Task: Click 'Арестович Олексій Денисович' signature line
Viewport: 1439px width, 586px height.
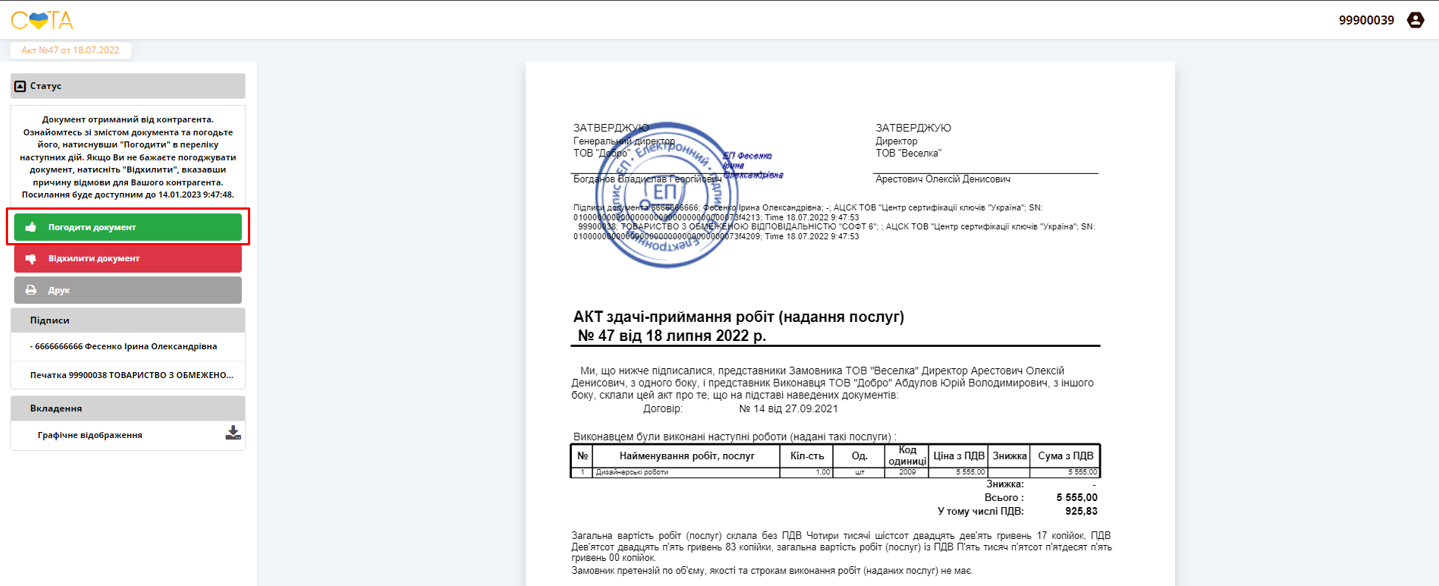Action: pyautogui.click(x=943, y=179)
